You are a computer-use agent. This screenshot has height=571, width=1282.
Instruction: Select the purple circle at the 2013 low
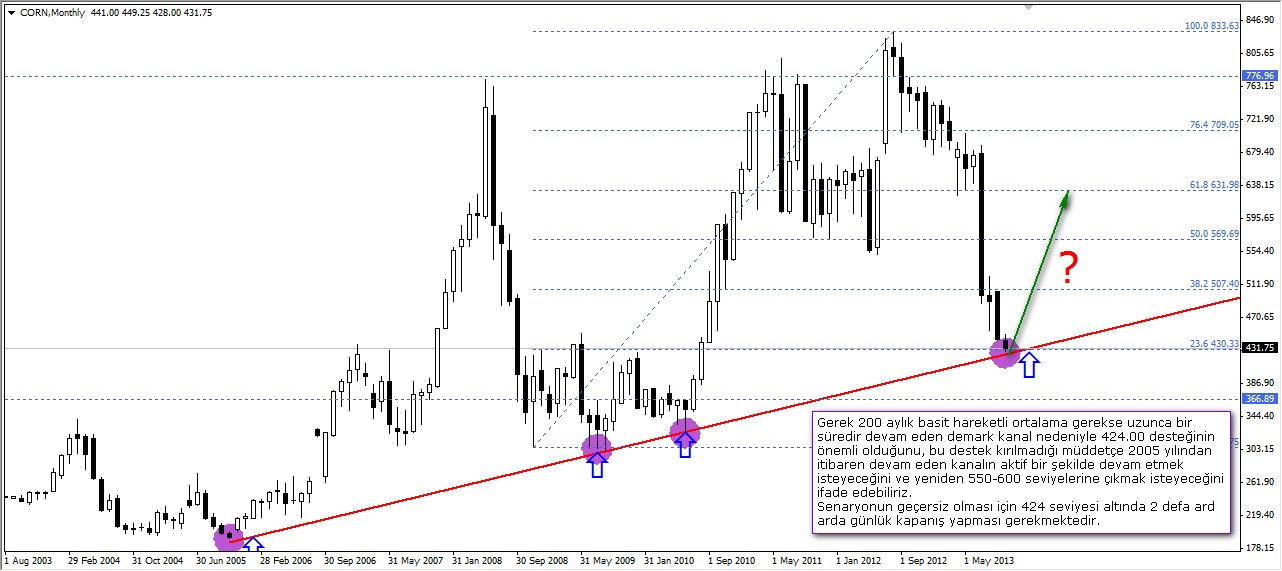point(1004,351)
